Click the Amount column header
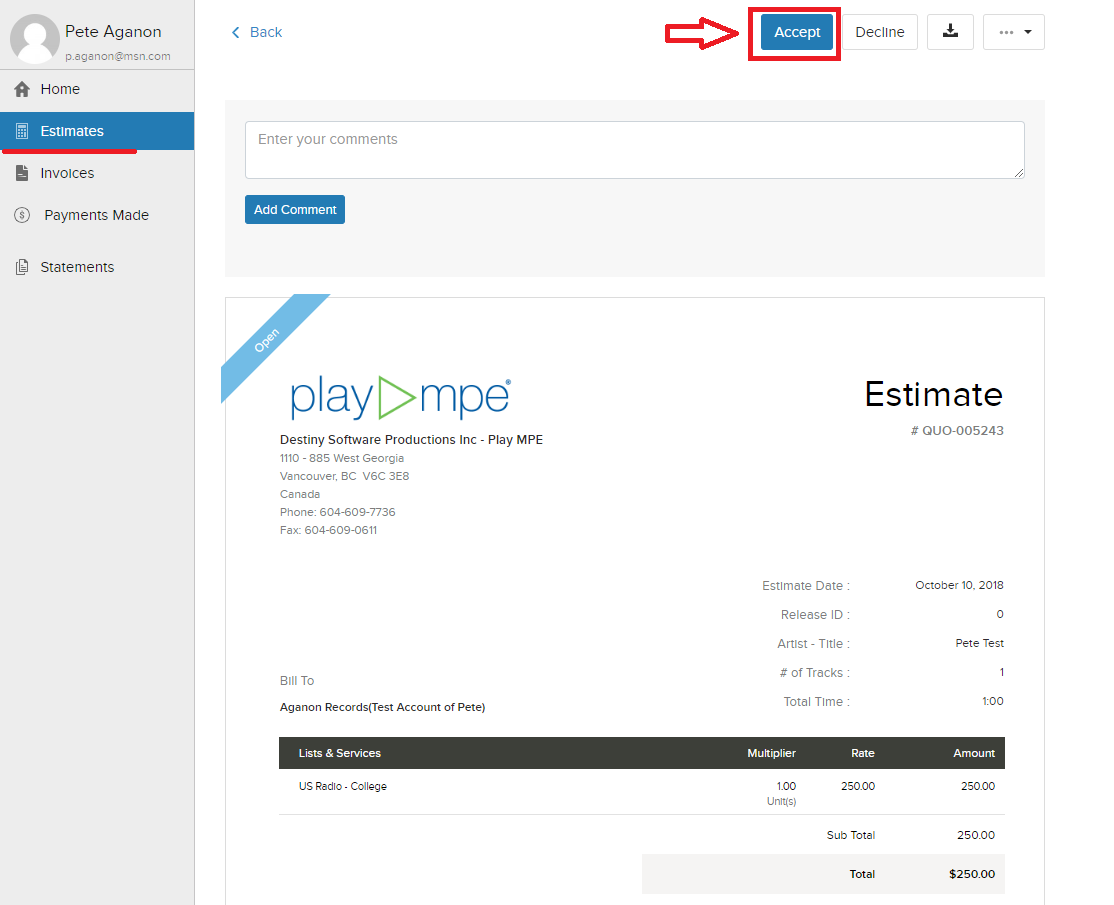 [973, 753]
